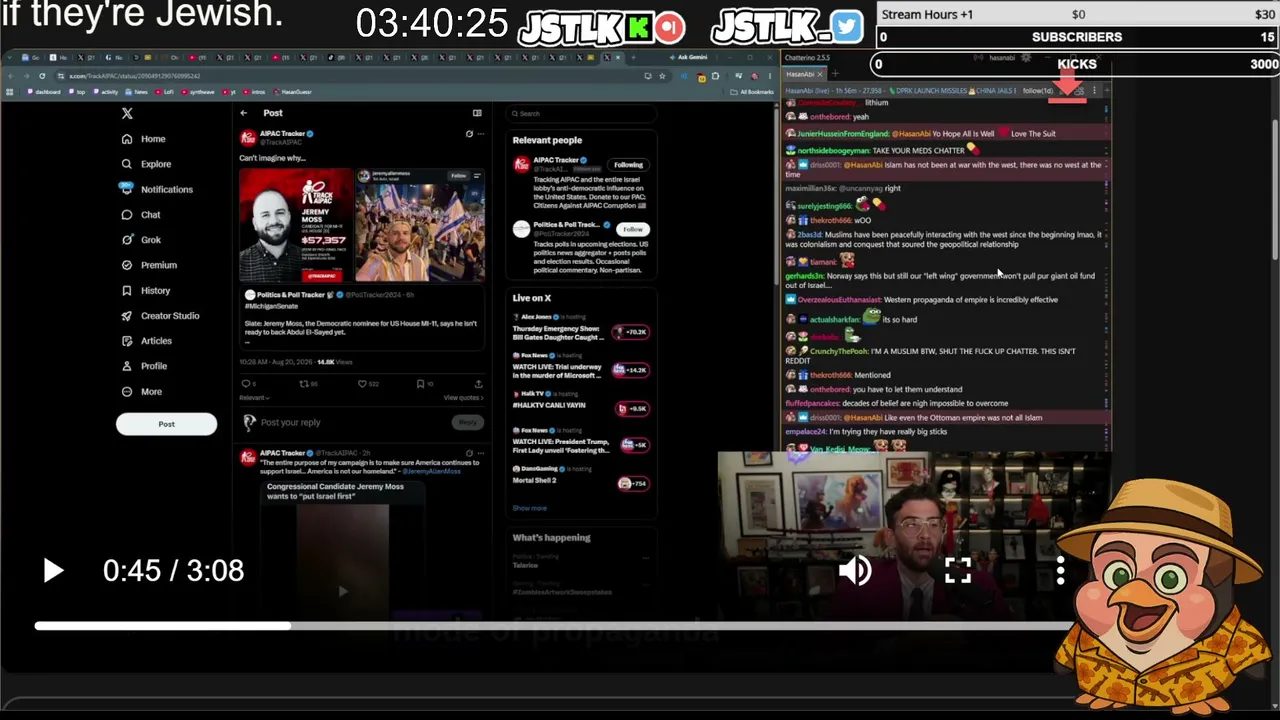Click username OverzealousEuthanasiast in the chat
Image resolution: width=1280 pixels, height=720 pixels.
839,300
